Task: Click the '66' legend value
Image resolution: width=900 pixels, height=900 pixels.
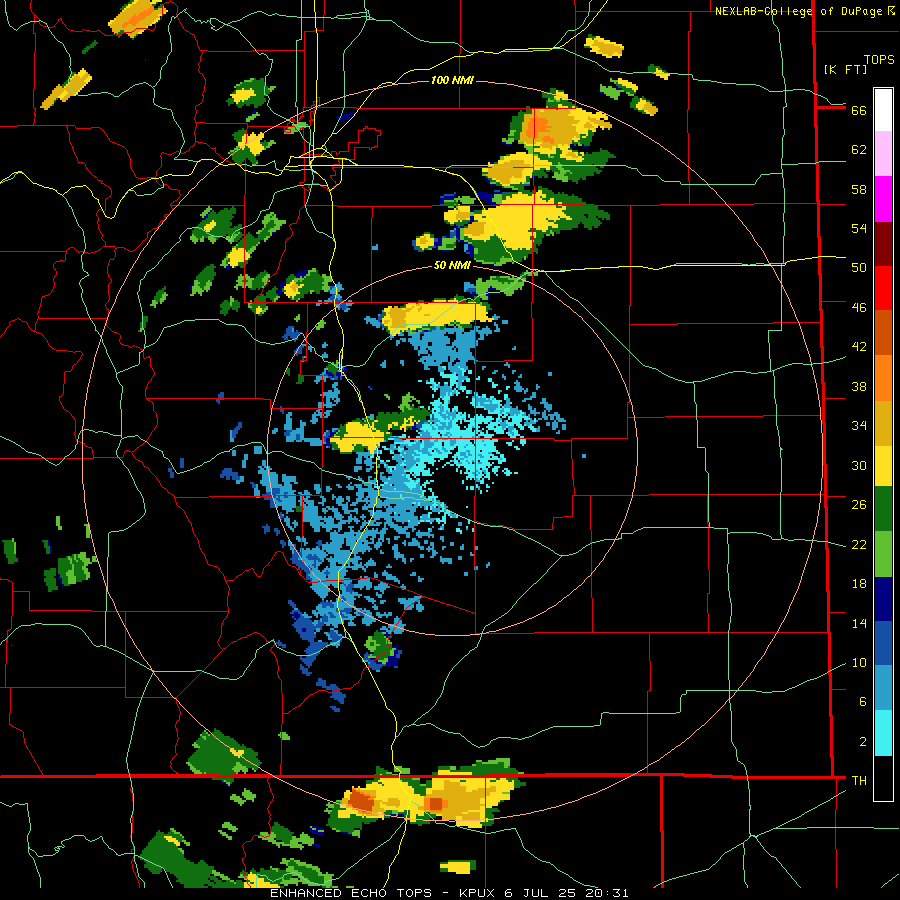Action: click(859, 111)
